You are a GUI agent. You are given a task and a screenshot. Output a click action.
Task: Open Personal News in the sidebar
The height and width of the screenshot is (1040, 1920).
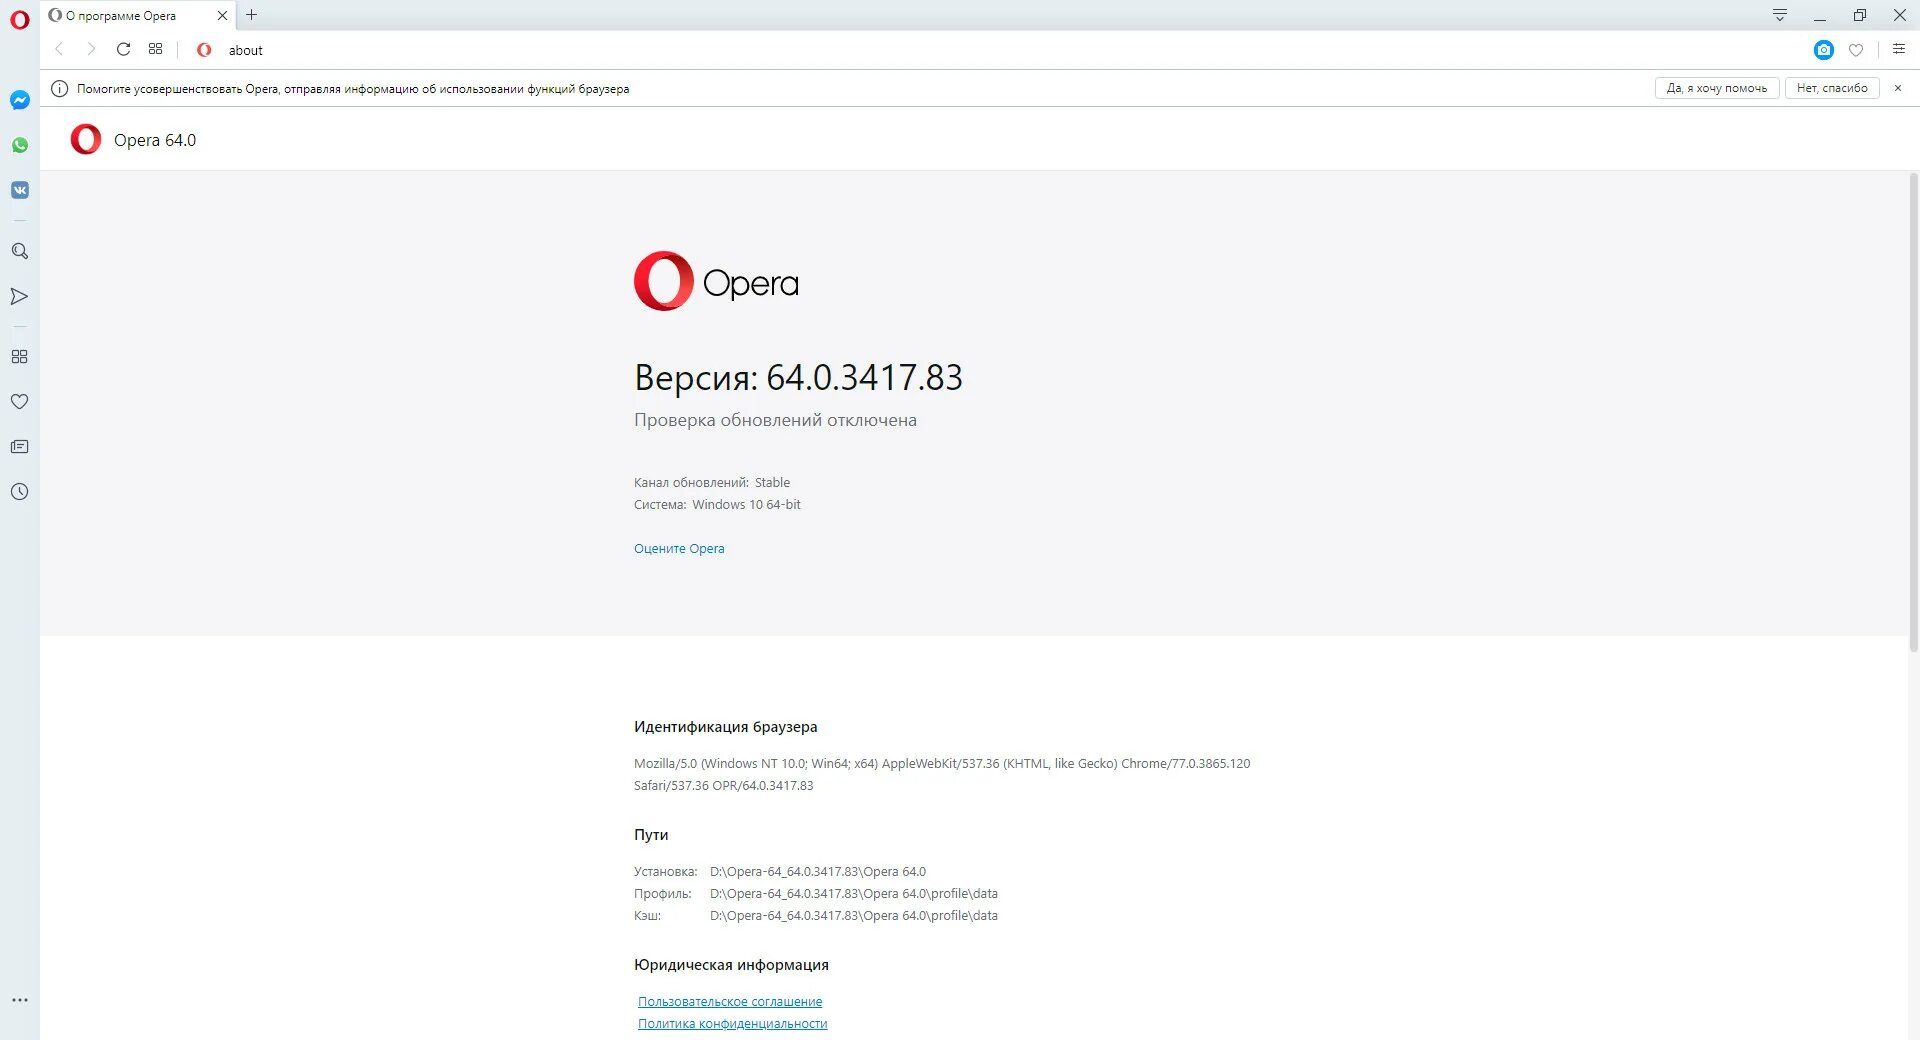pos(20,446)
